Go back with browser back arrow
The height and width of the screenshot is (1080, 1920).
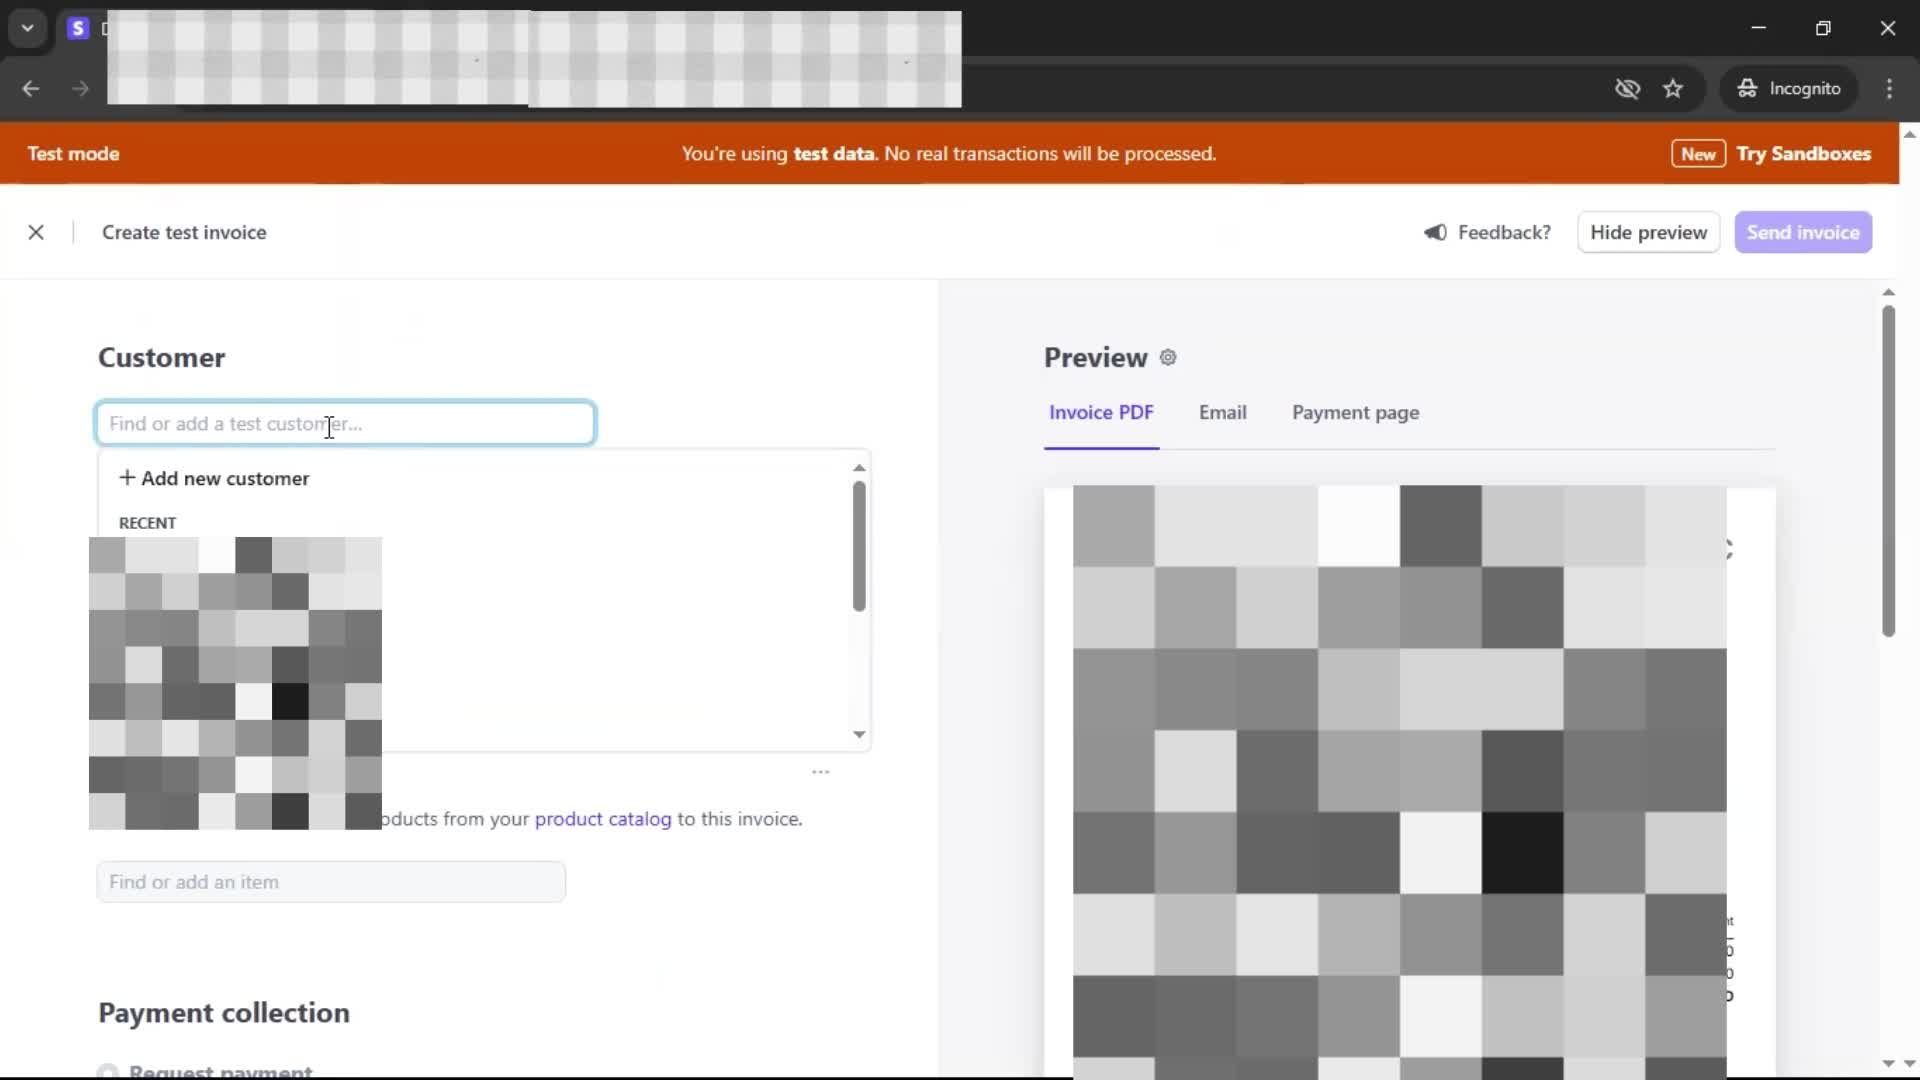[x=31, y=89]
